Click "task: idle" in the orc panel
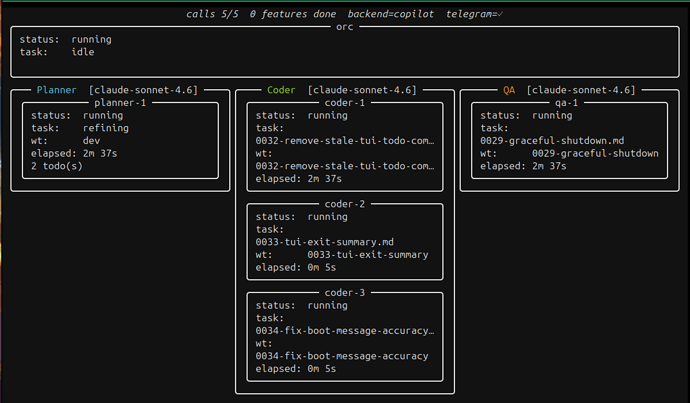 coord(57,52)
